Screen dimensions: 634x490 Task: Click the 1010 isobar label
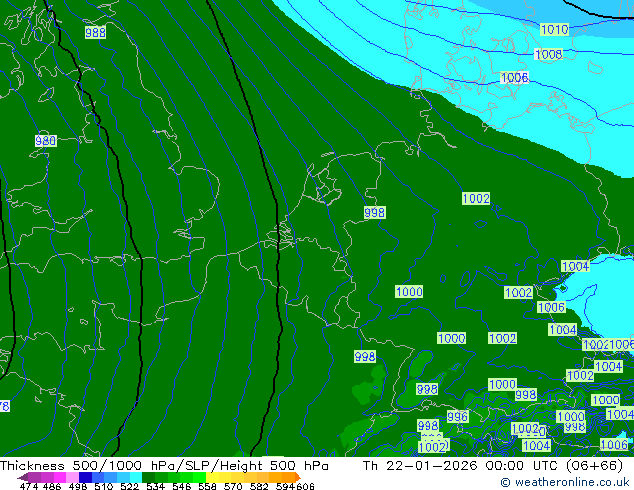click(x=554, y=30)
